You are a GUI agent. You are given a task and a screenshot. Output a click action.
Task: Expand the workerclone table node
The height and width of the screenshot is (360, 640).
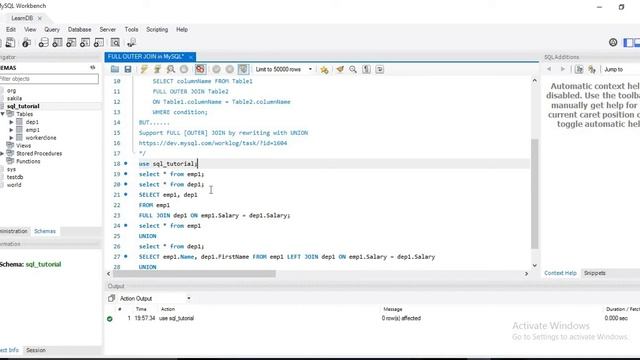tap(11, 138)
